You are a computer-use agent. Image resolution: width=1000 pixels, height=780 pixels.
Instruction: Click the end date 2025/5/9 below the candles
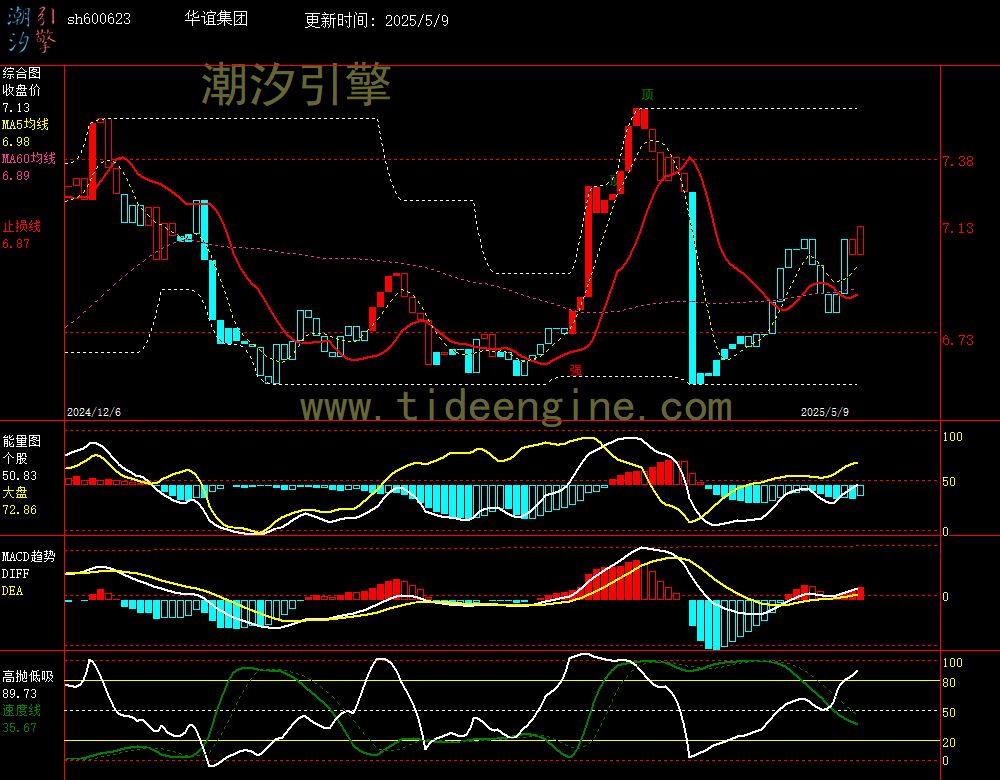pos(825,412)
